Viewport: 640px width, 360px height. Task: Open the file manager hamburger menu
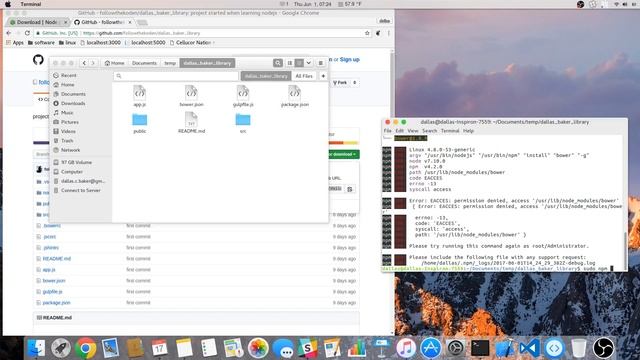coord(321,63)
